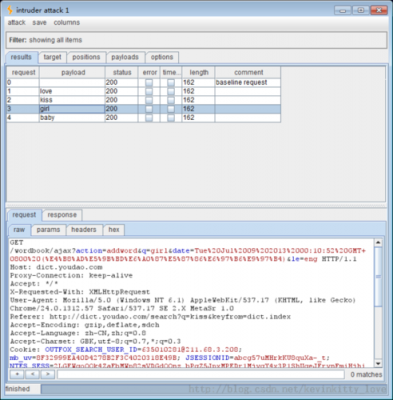Click the attack progress bar
This screenshot has height=400, width=393.
point(214,389)
